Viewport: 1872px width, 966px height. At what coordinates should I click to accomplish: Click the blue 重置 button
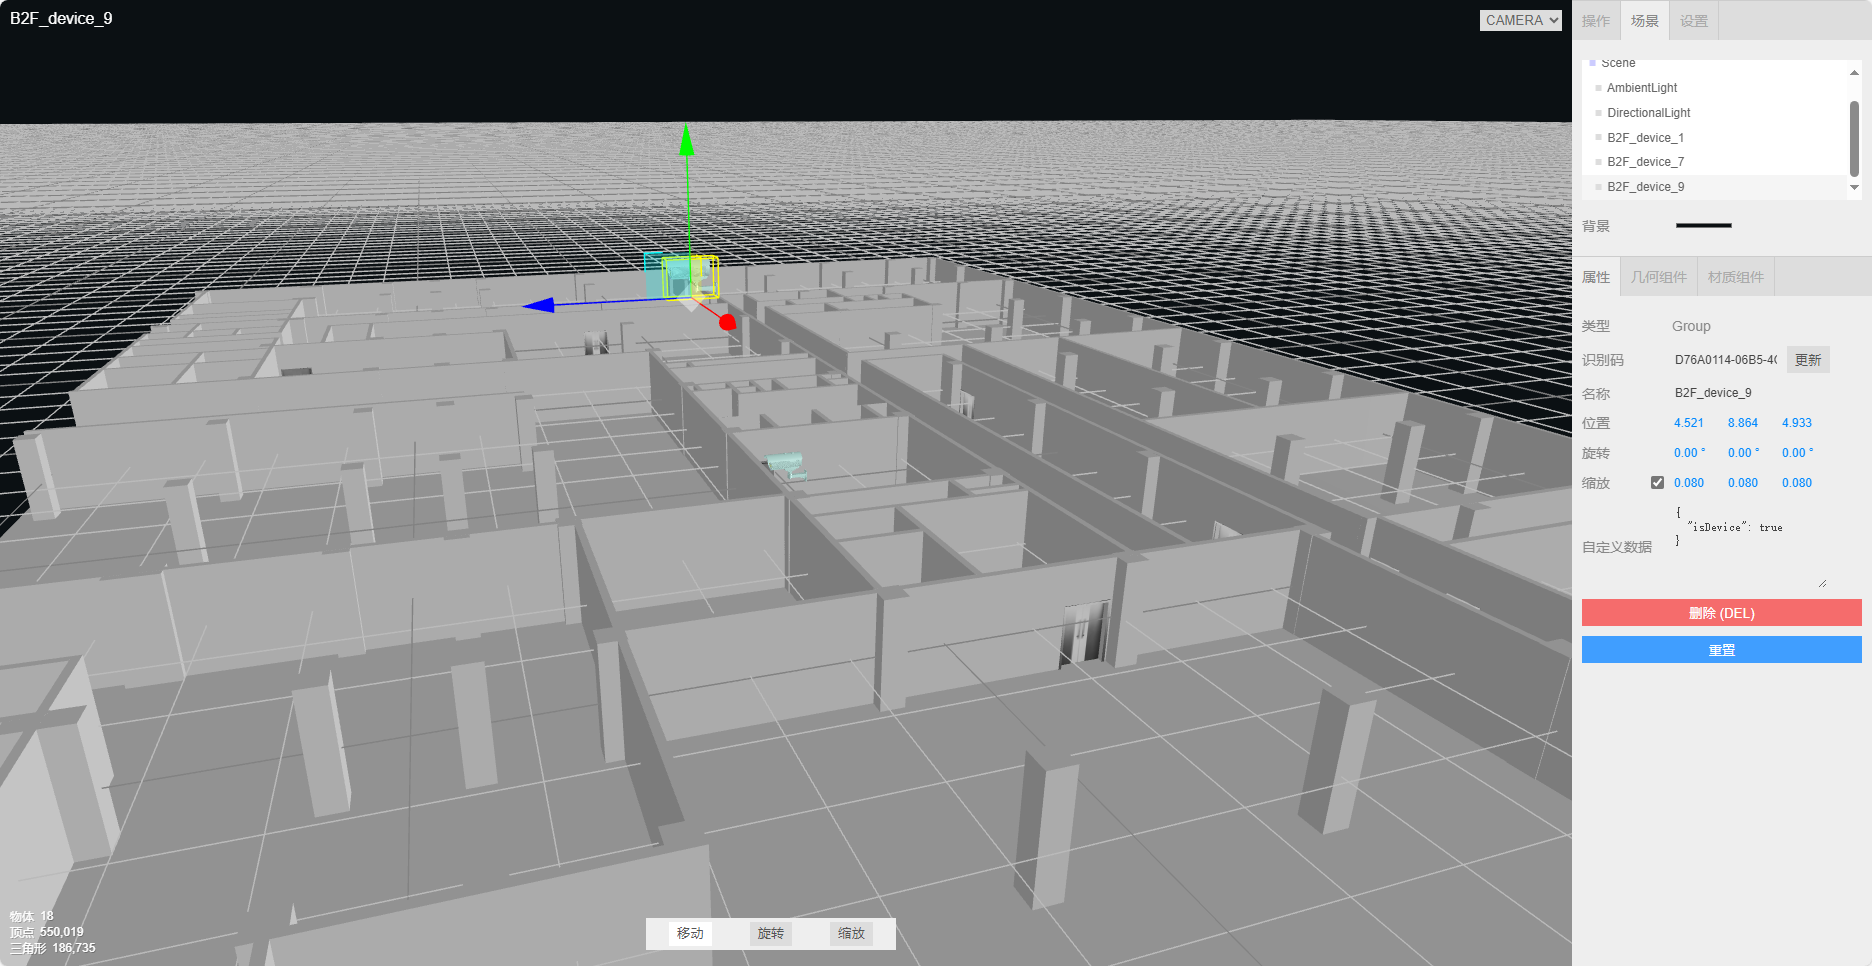(1722, 650)
